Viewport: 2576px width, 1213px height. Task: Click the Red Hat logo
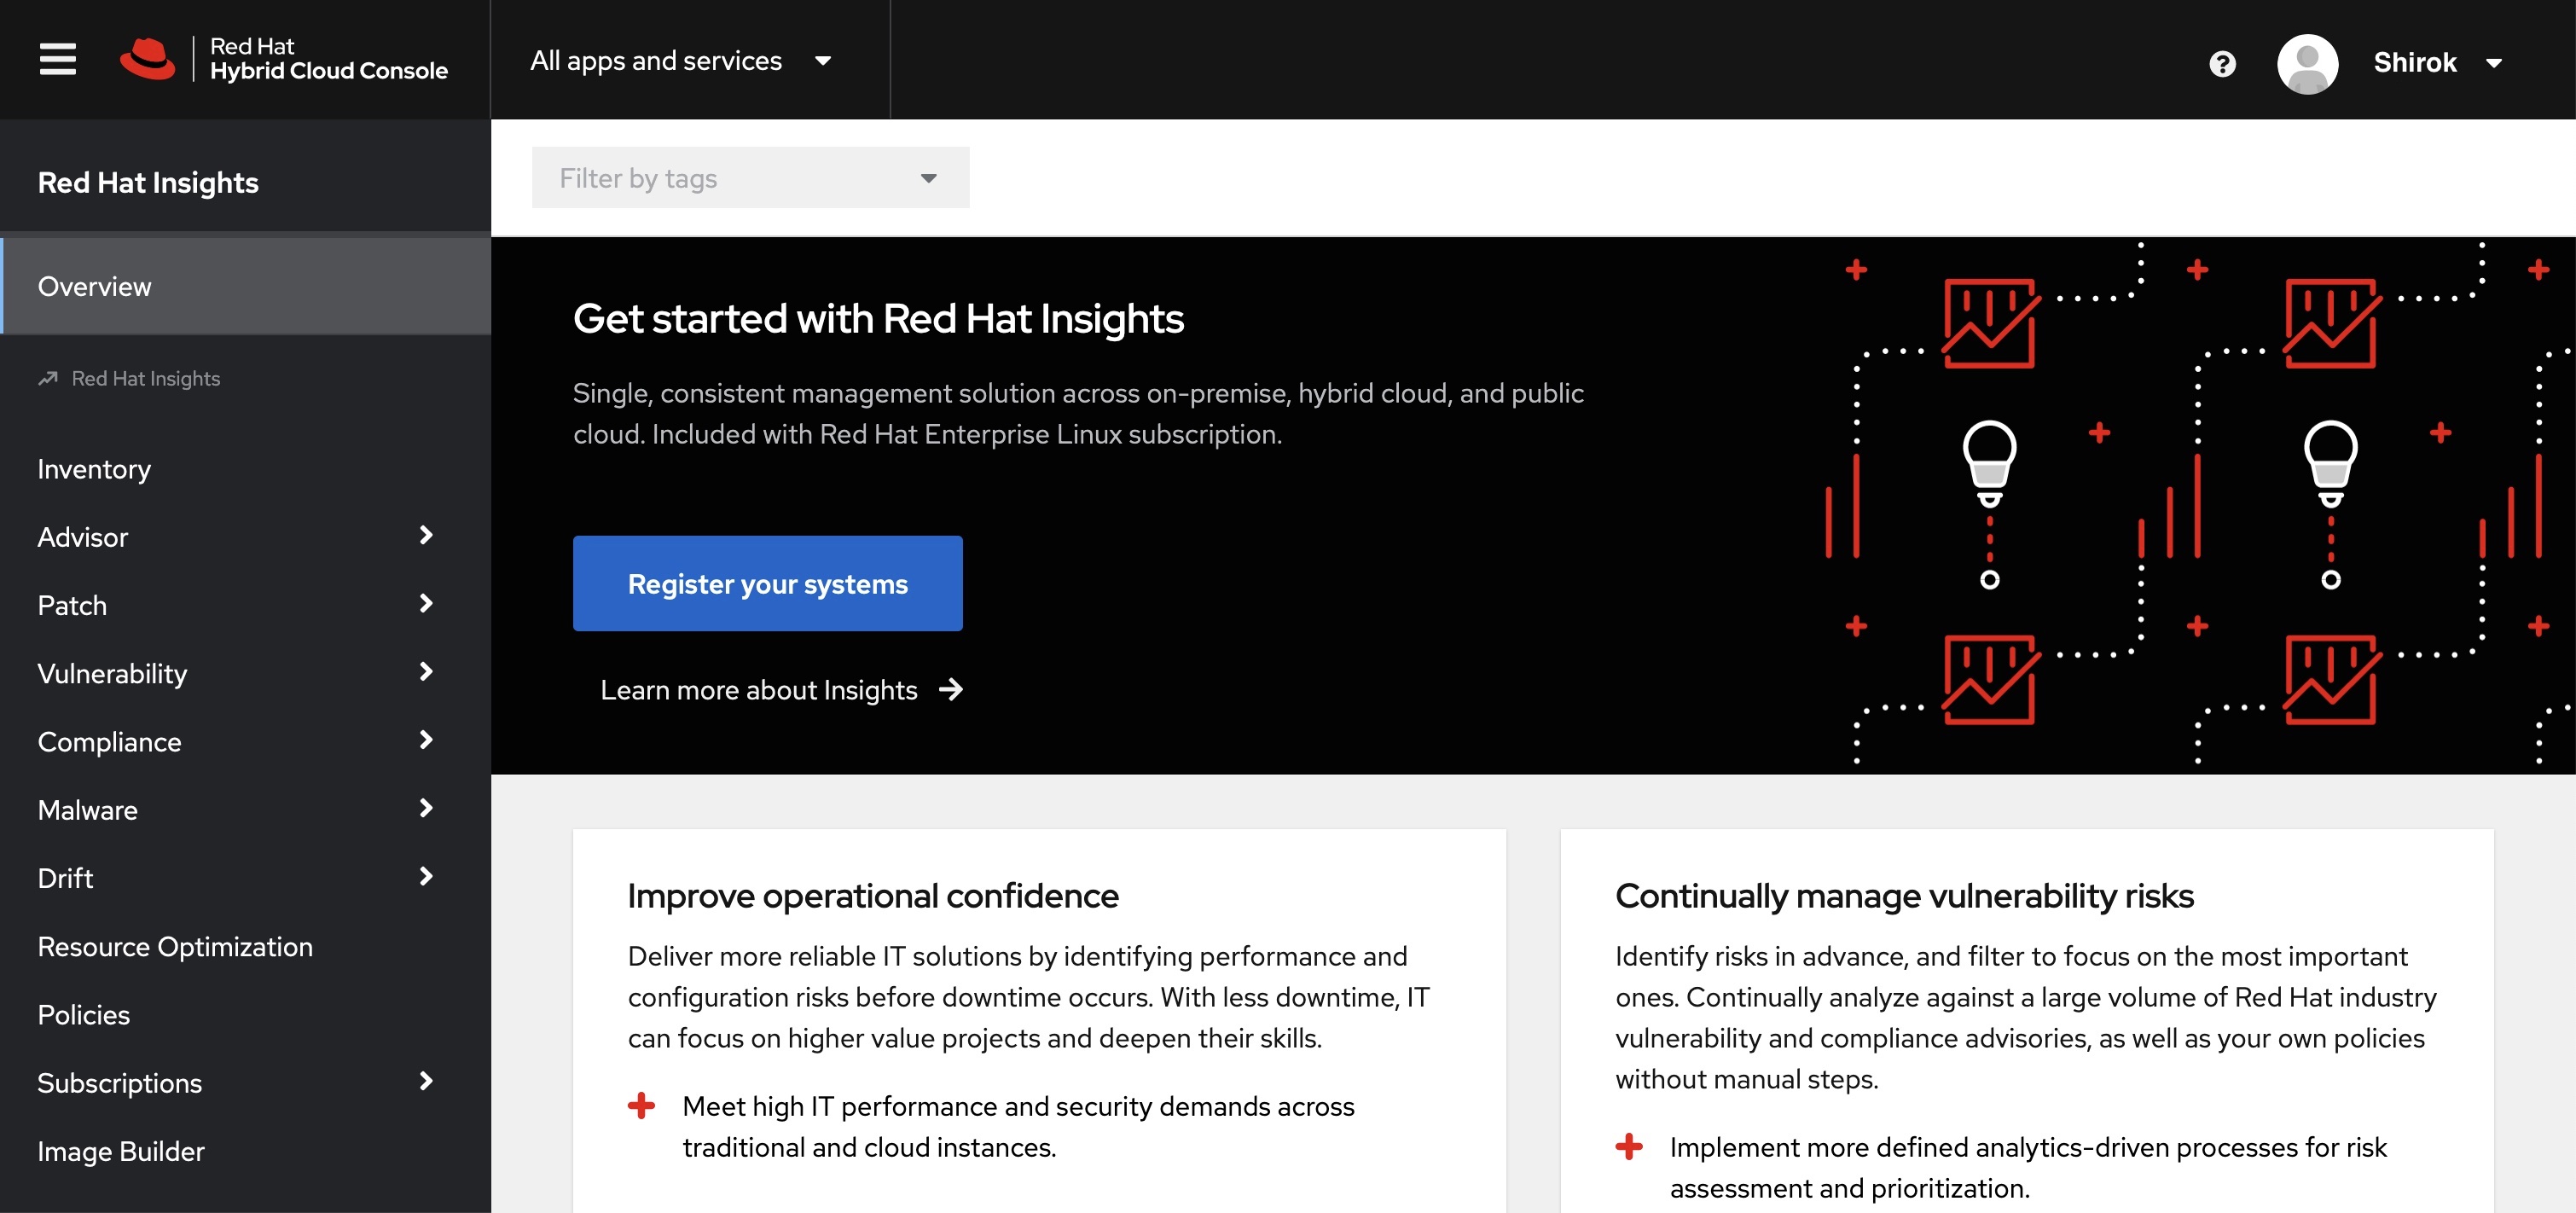[x=148, y=59]
